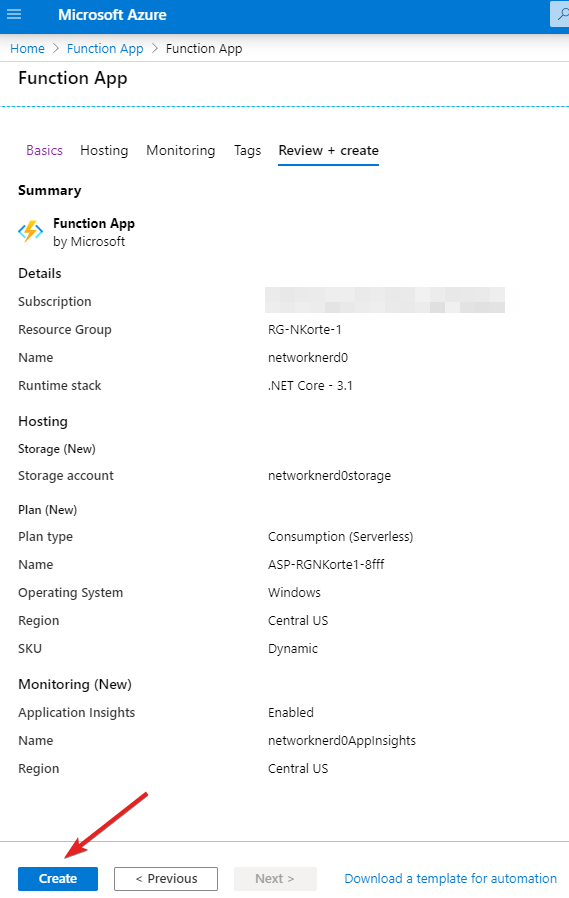The image size is (569, 898).
Task: Switch to the Basics tab
Action: (44, 150)
